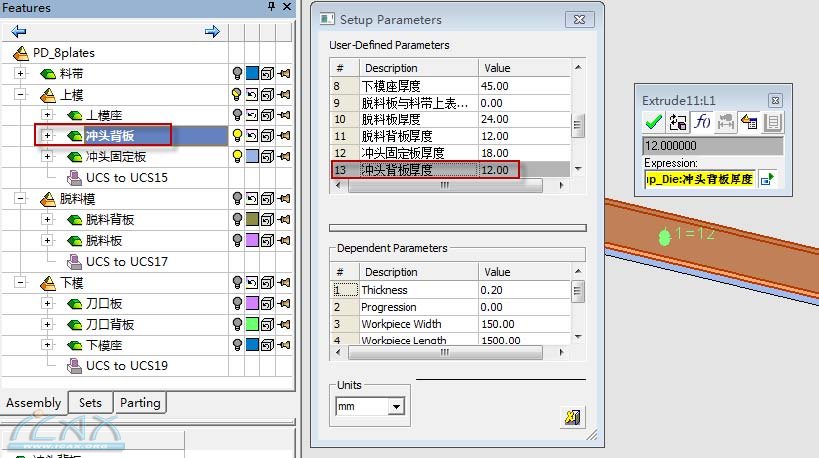Viewport: 819px width, 458px height.
Task: Toggle the light bulb visibility for 冲头背板
Action: 237,136
